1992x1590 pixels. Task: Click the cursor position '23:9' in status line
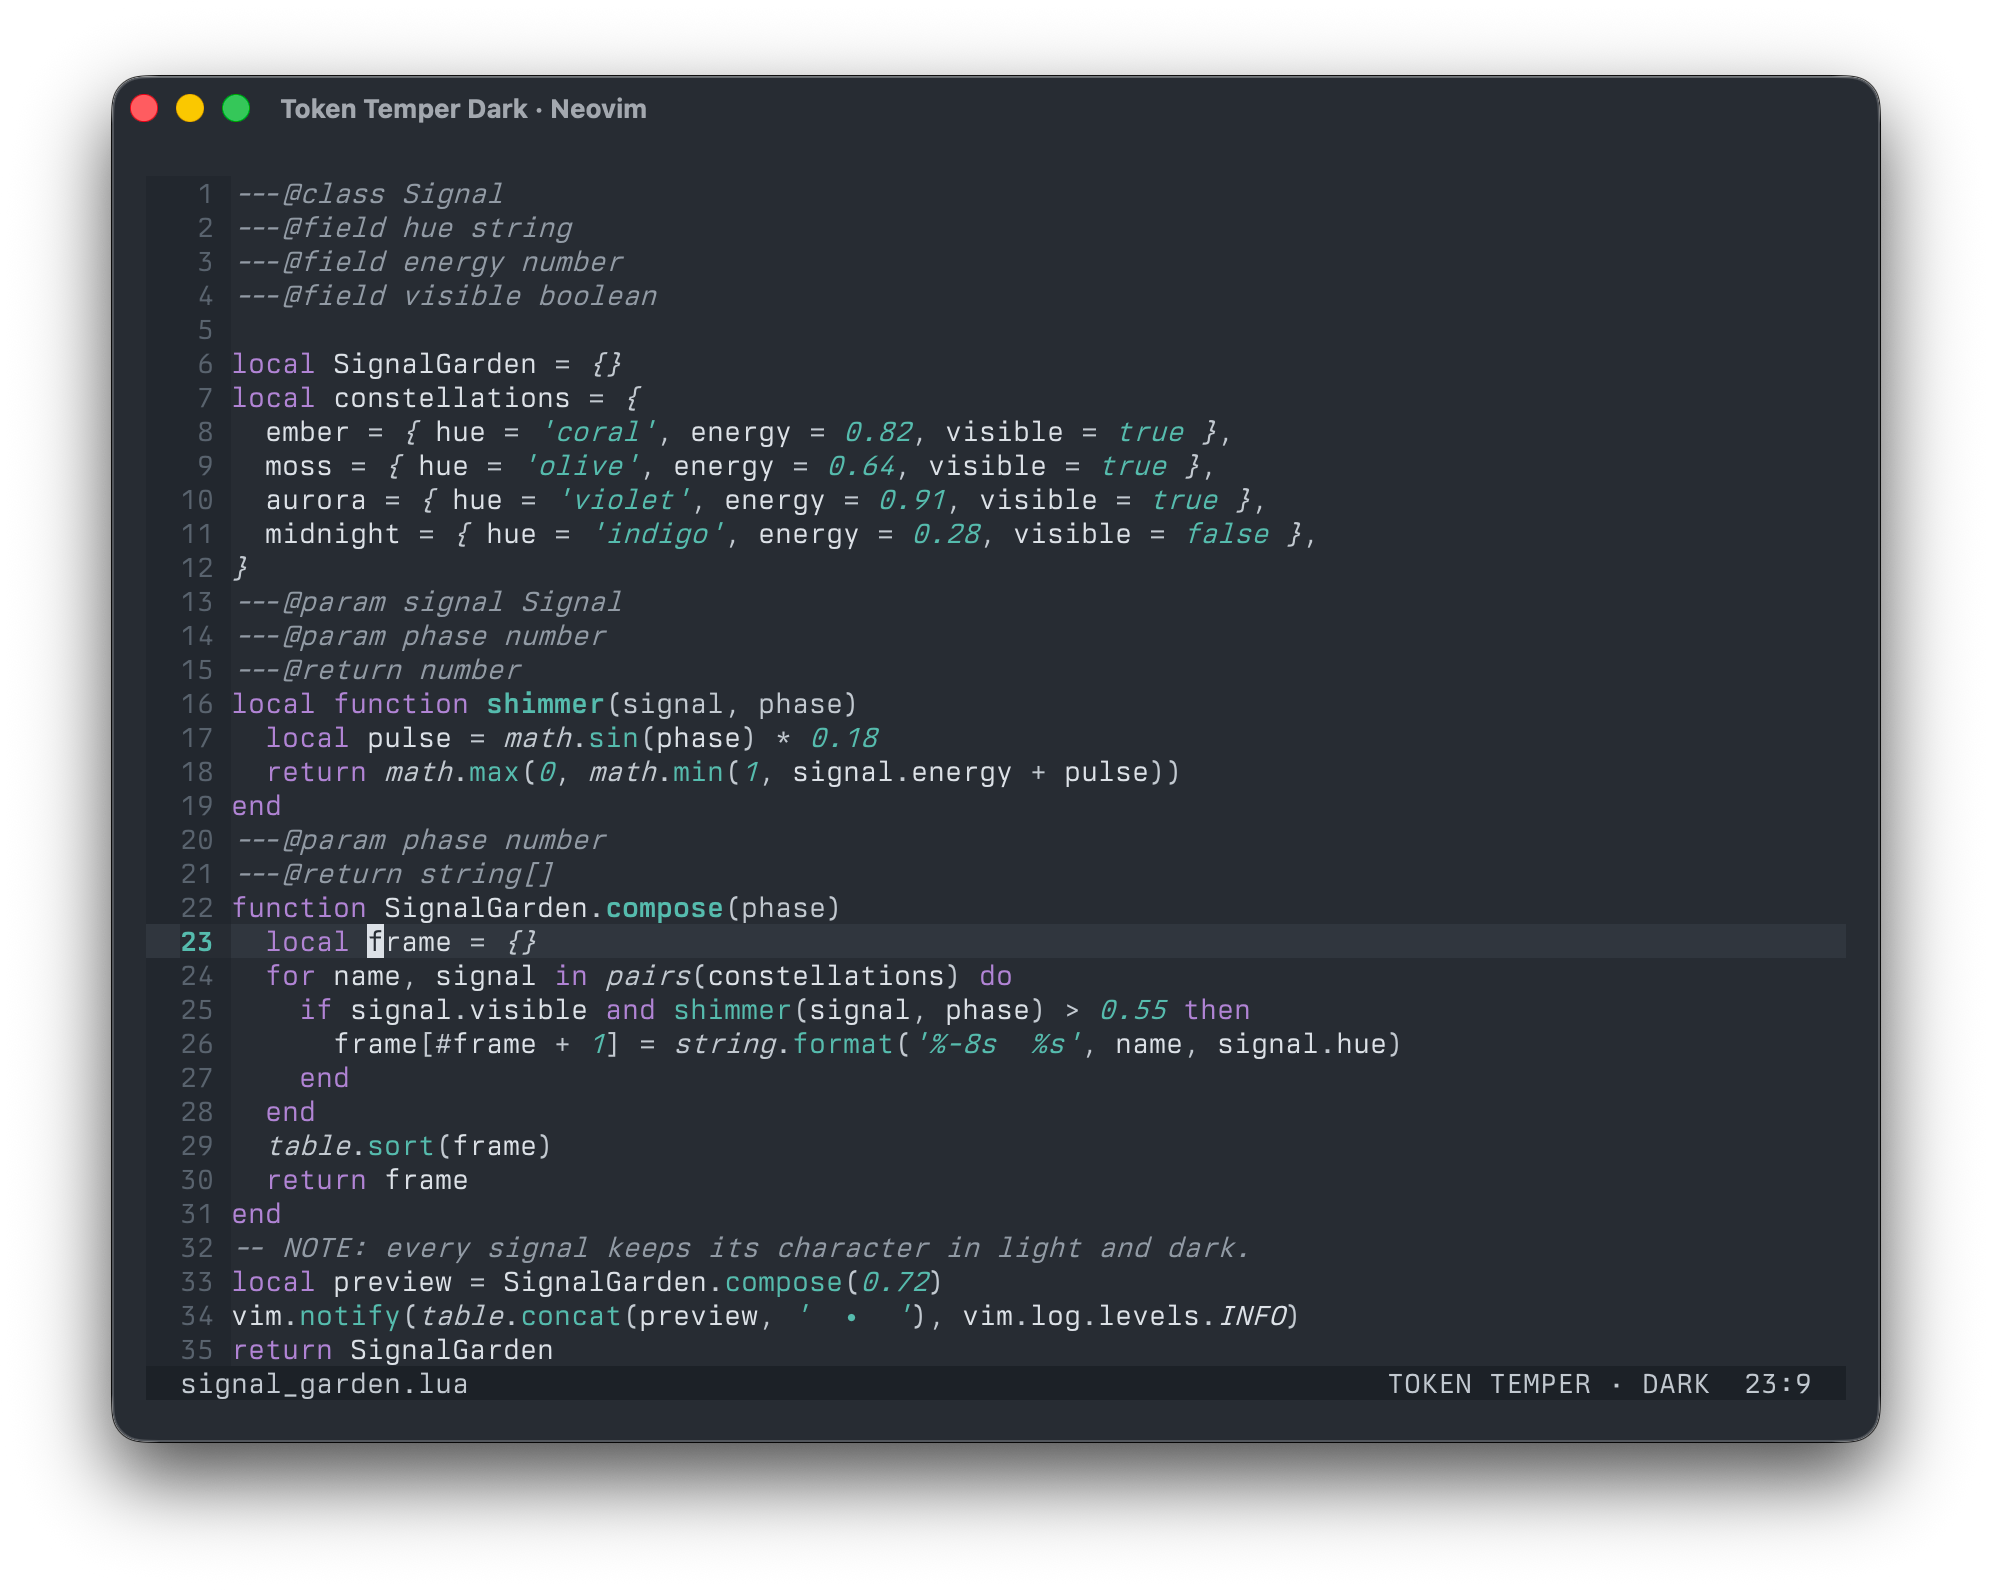1777,1384
